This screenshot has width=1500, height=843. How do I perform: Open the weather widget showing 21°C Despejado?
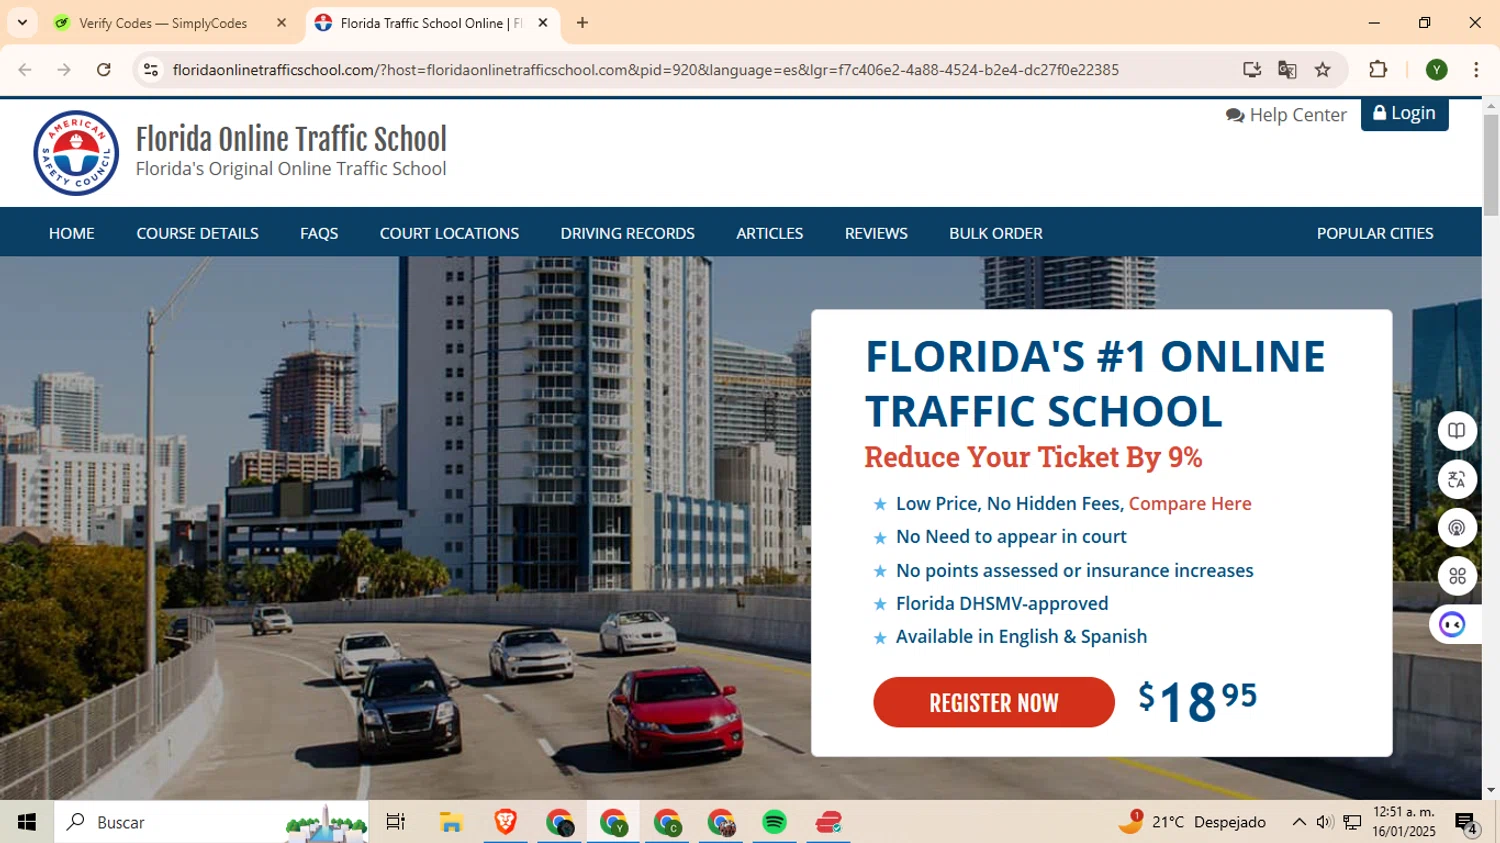pyautogui.click(x=1192, y=822)
